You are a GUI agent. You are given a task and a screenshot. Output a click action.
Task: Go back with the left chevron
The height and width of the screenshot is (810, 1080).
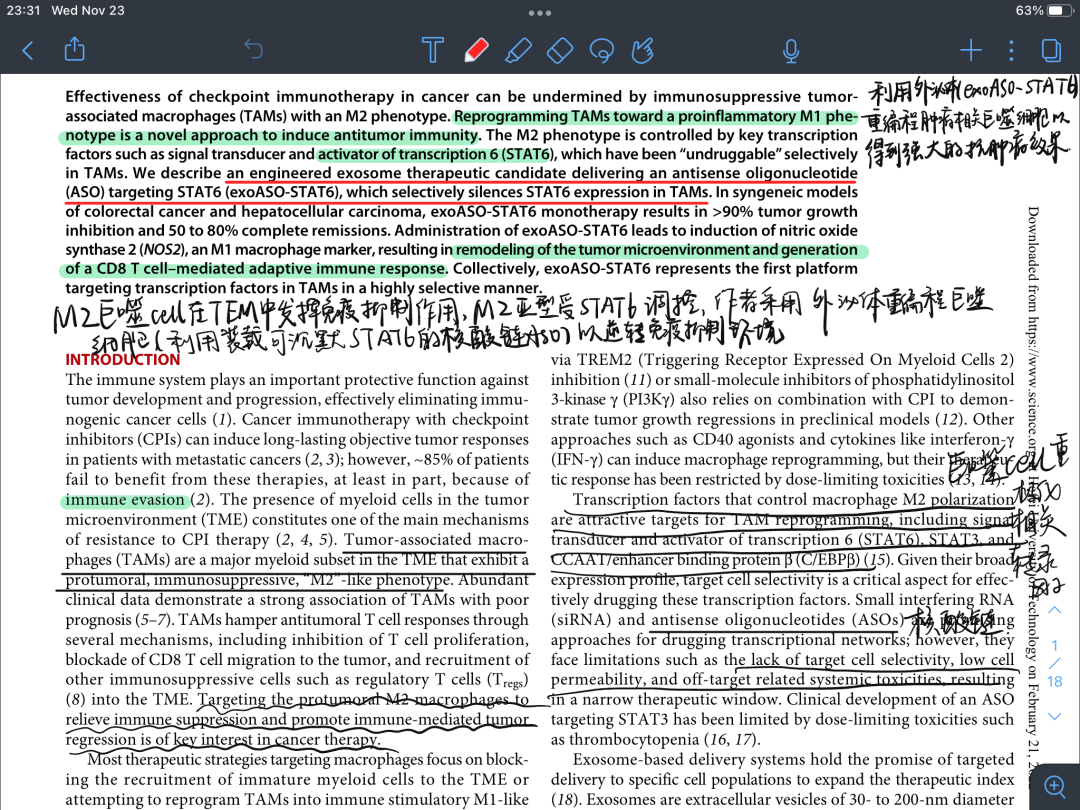[x=28, y=50]
